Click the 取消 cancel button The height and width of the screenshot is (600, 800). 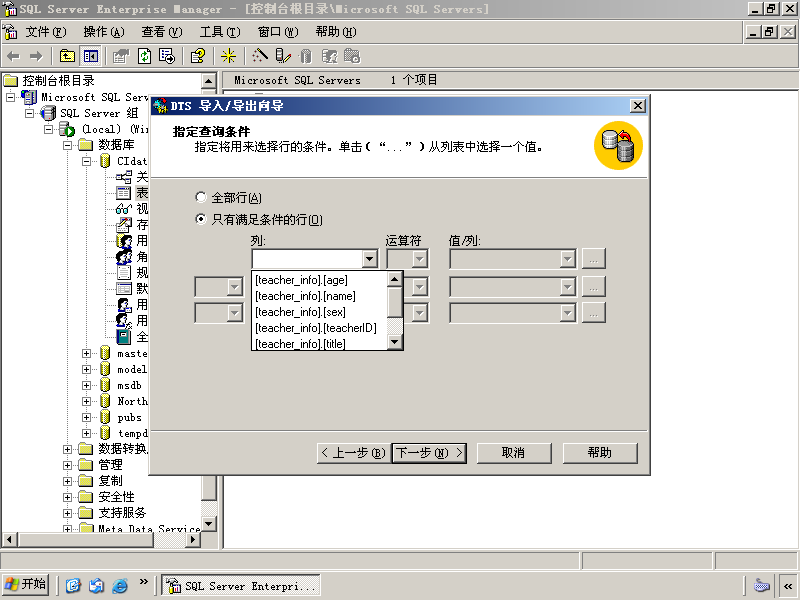(x=514, y=453)
